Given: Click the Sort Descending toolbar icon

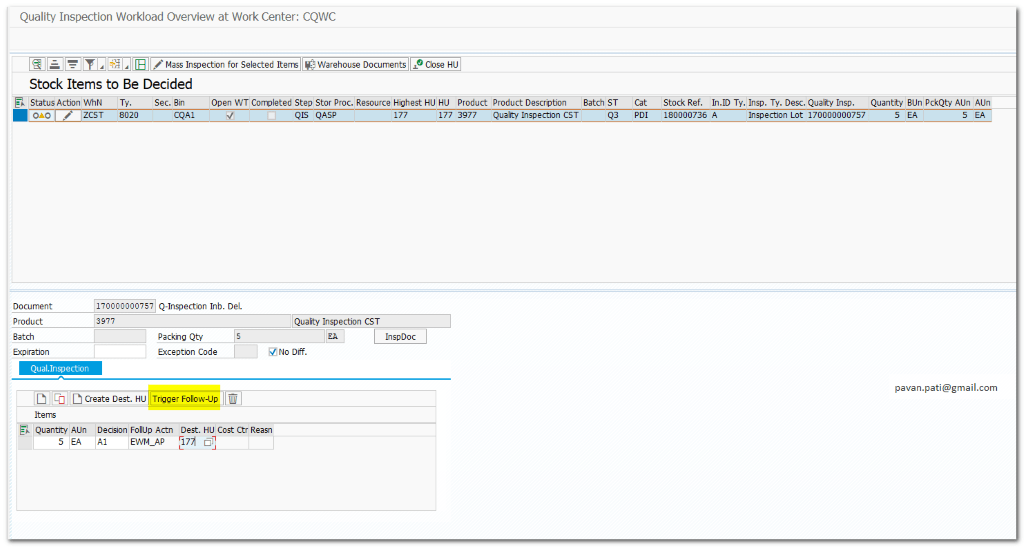Looking at the screenshot, I should (72, 64).
